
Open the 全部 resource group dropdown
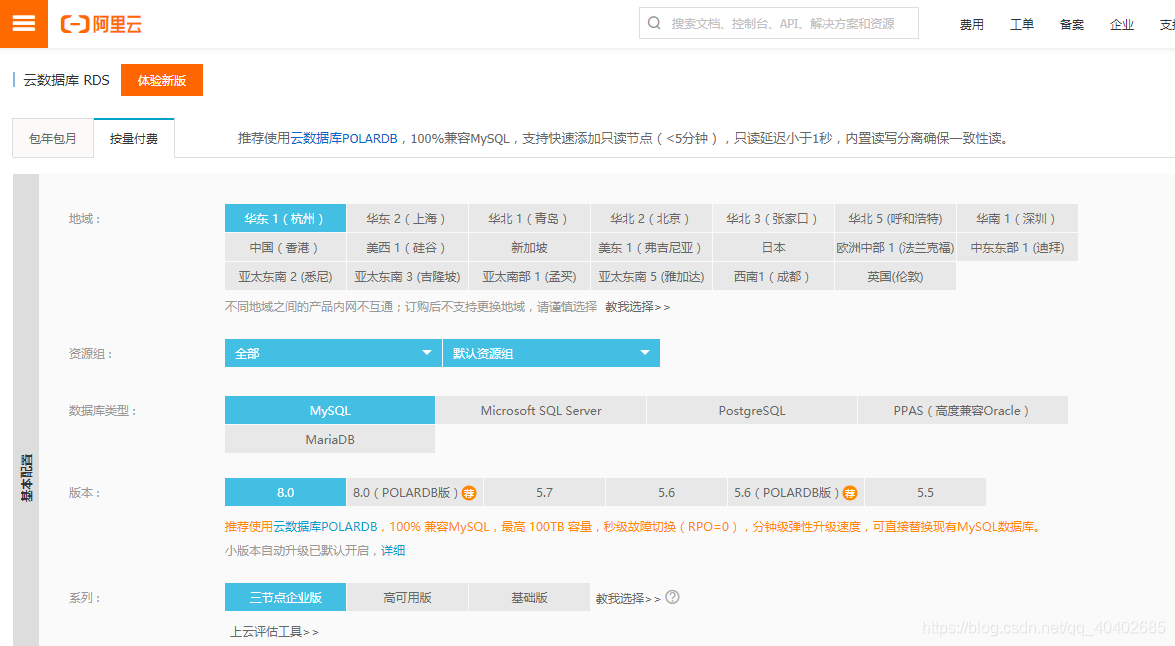[333, 353]
